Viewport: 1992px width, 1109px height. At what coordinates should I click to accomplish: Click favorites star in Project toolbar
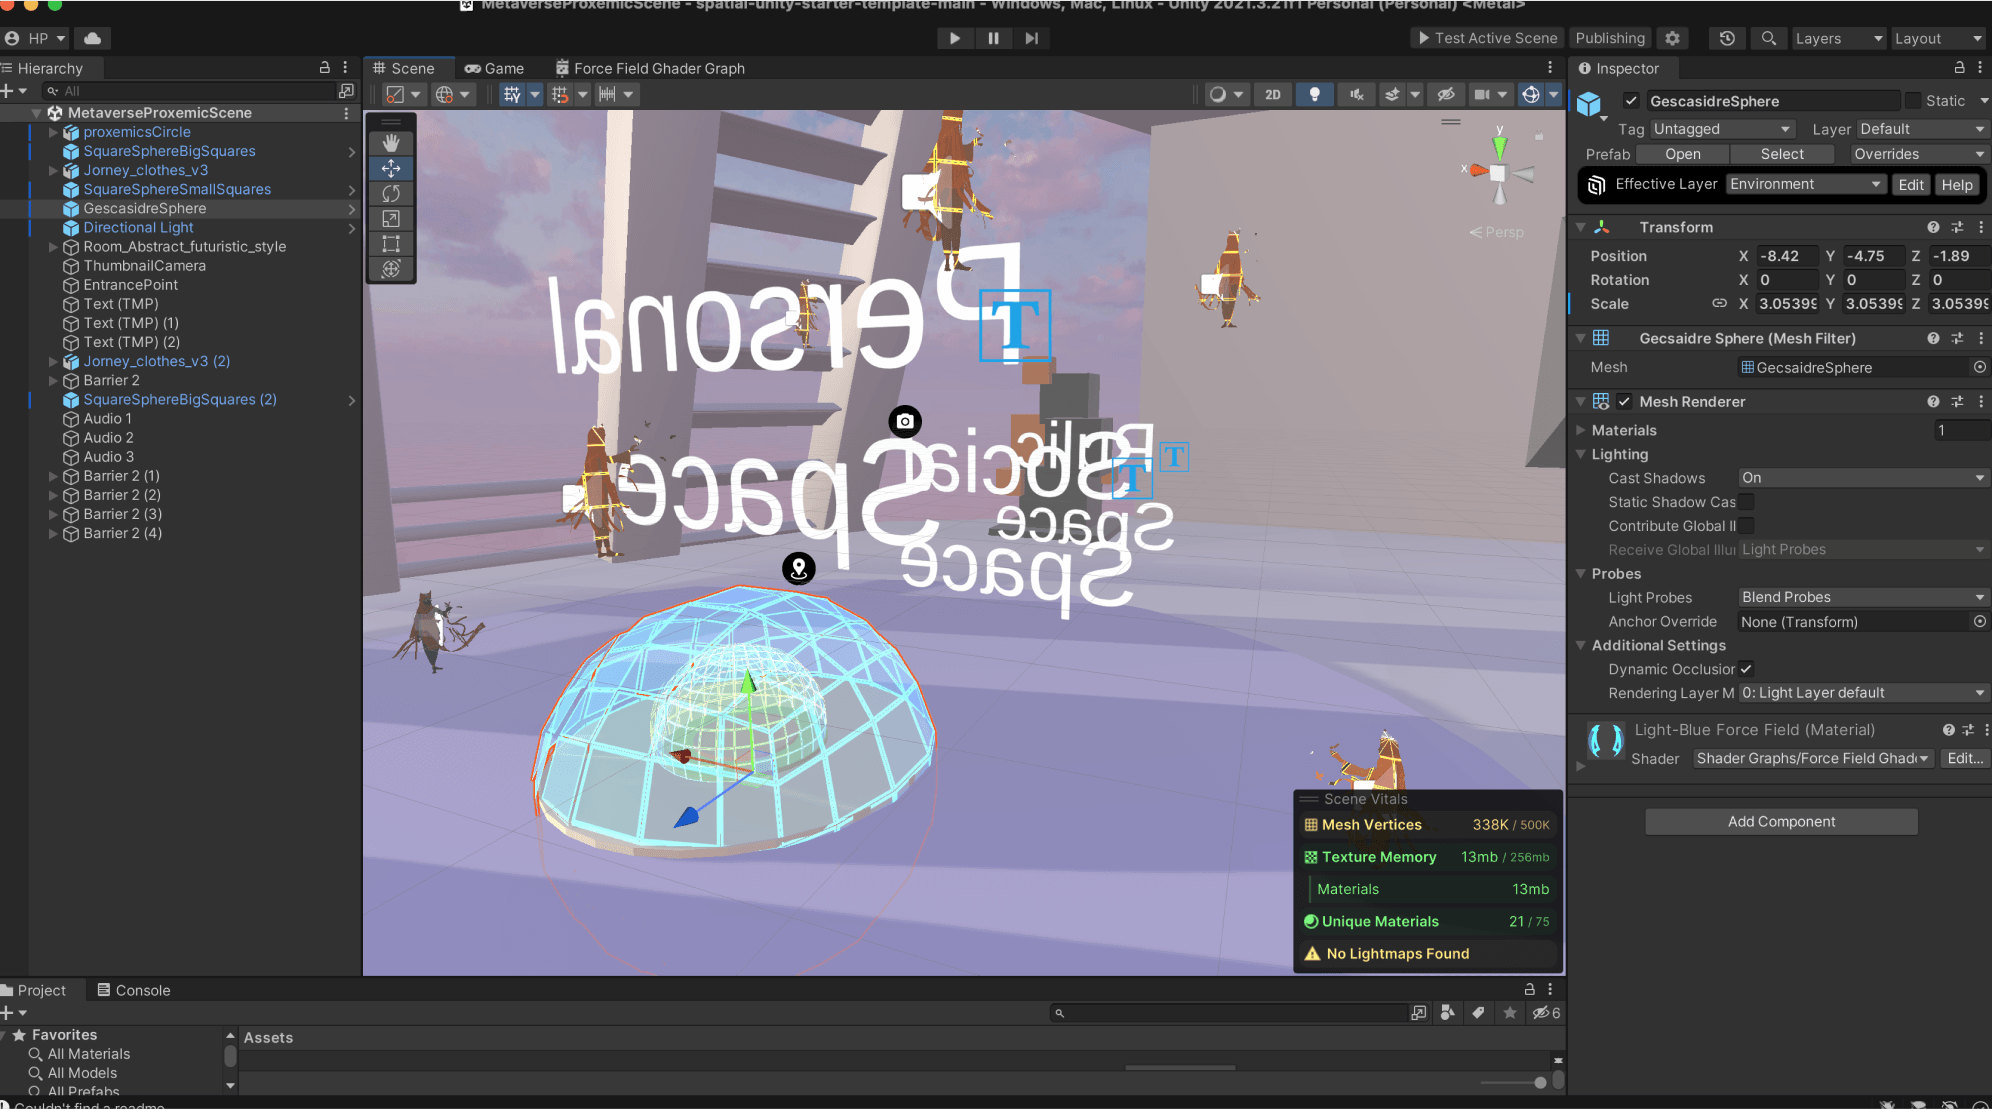point(1510,1013)
